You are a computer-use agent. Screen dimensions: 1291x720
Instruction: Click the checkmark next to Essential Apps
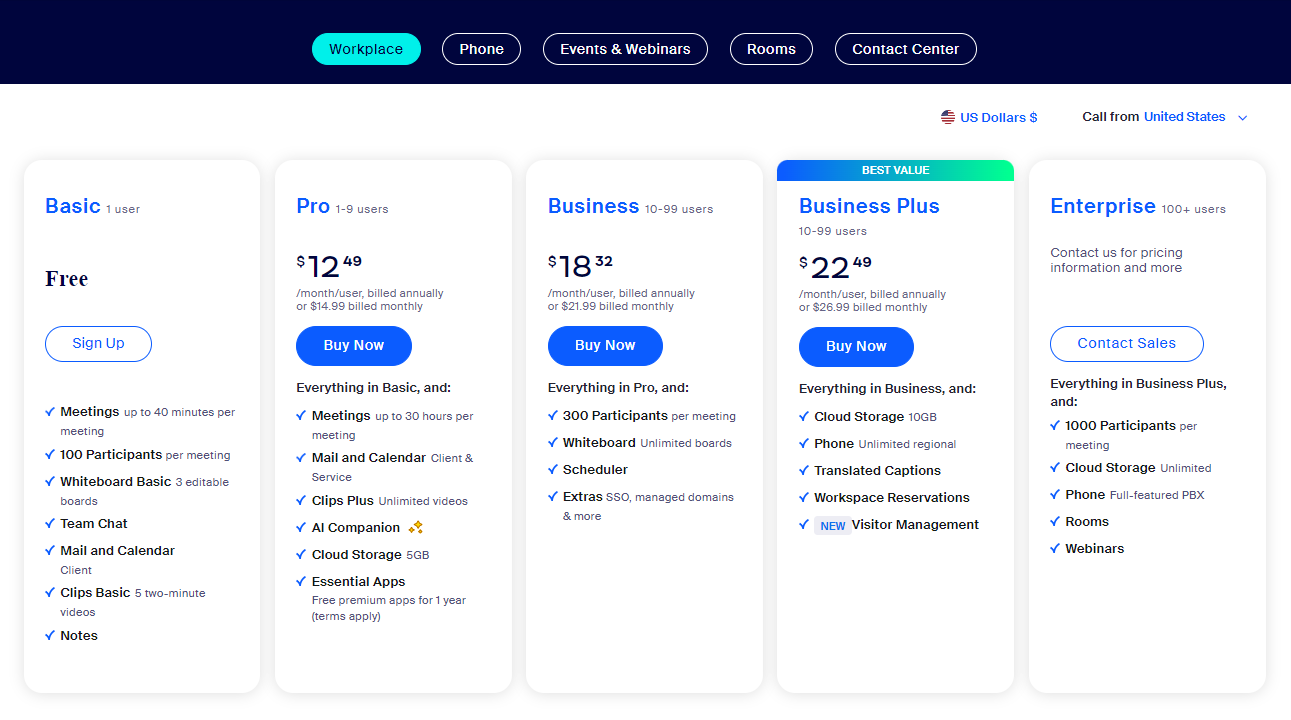coord(302,581)
